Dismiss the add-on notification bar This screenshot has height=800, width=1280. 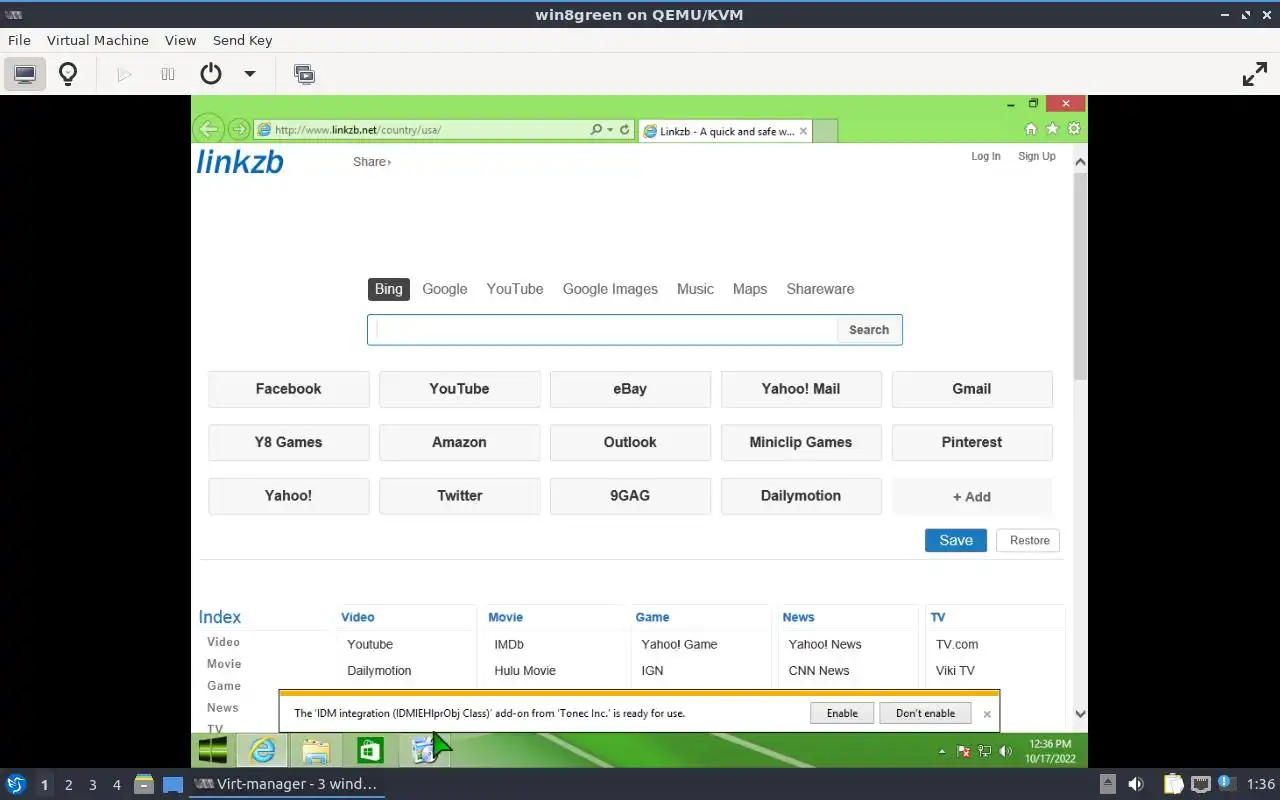point(987,714)
